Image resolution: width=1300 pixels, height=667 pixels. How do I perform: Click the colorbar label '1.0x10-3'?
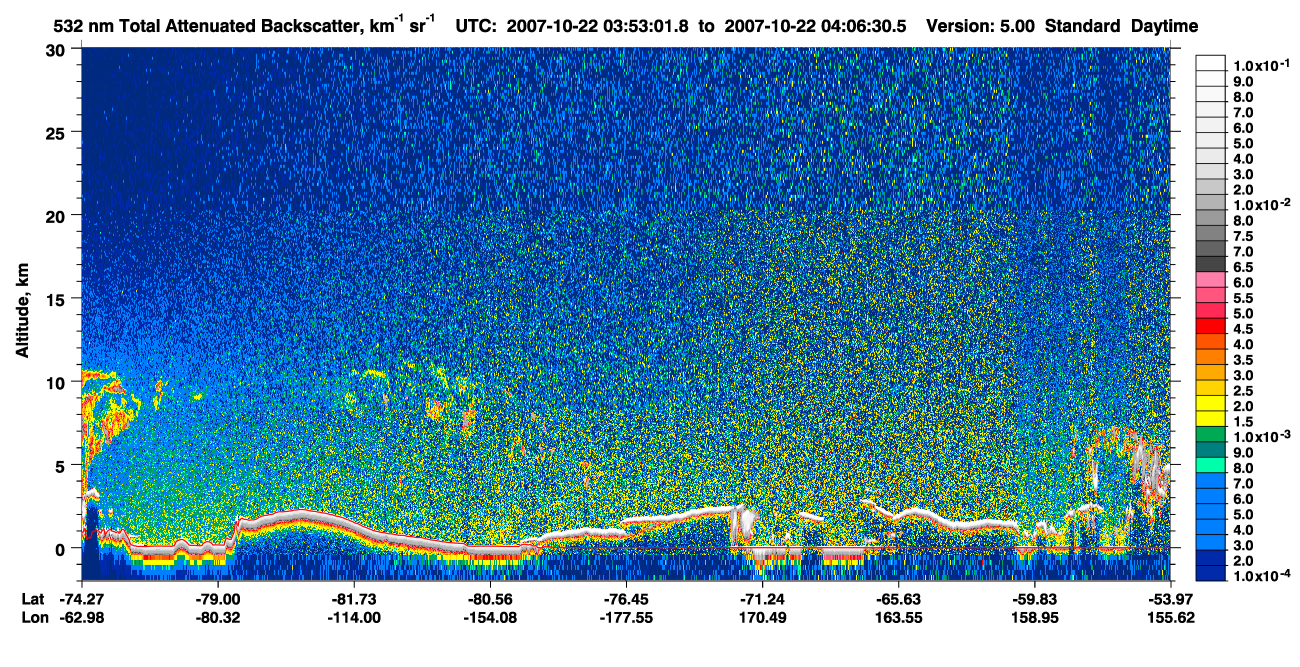coord(1261,437)
